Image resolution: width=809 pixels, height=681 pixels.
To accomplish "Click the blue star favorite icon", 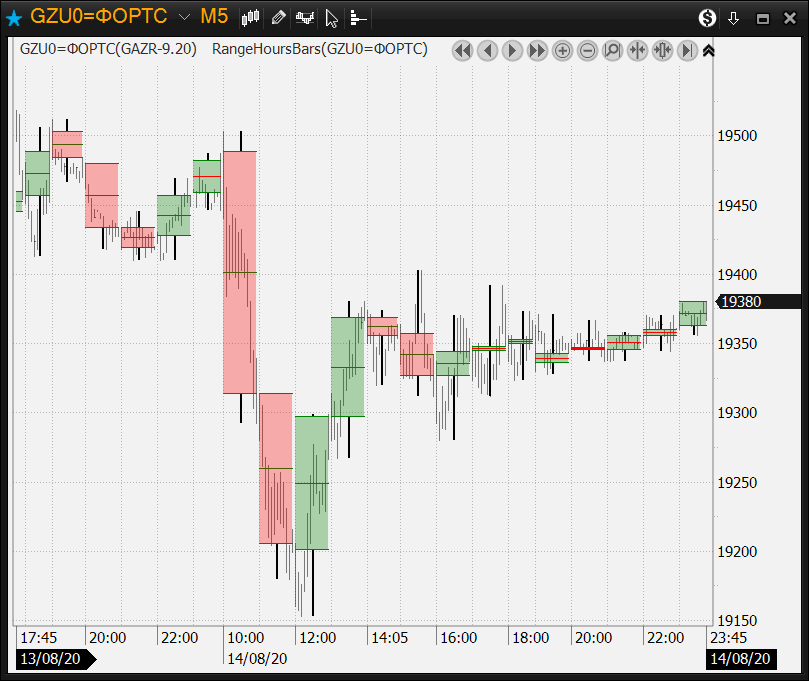I will click(14, 18).
